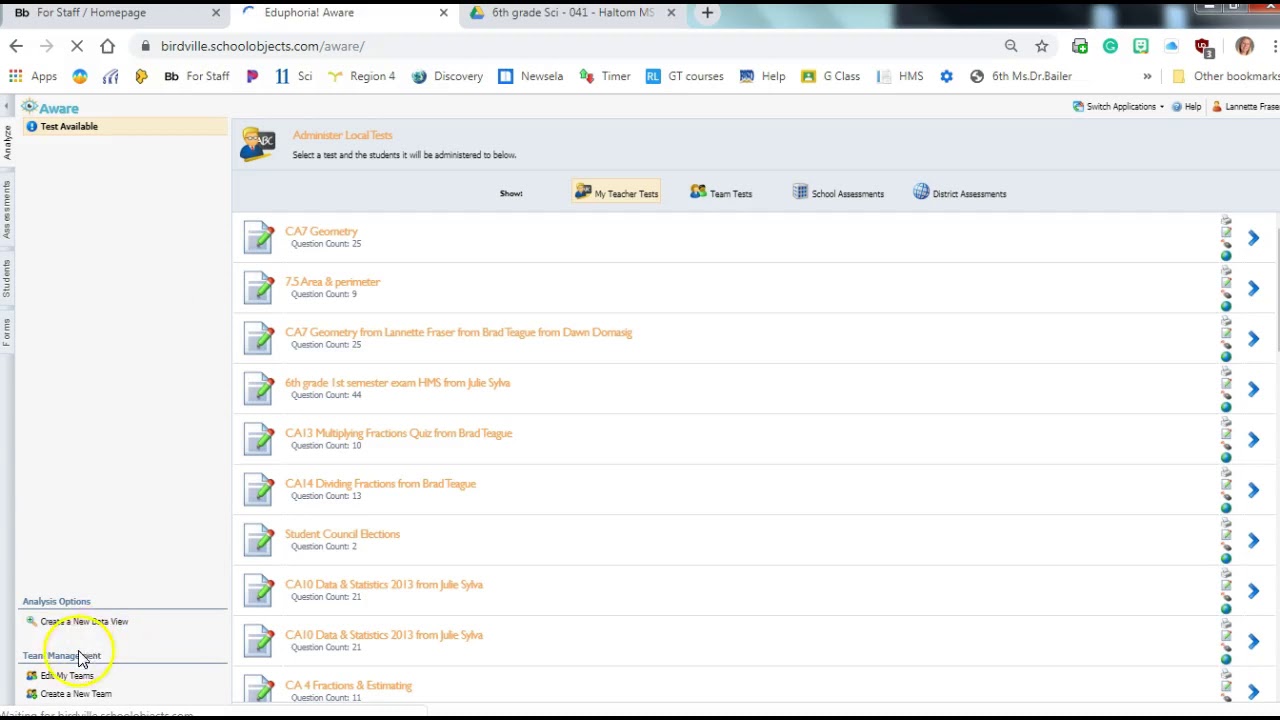
Task: Open the uBlock shield extension
Action: coord(1203,47)
